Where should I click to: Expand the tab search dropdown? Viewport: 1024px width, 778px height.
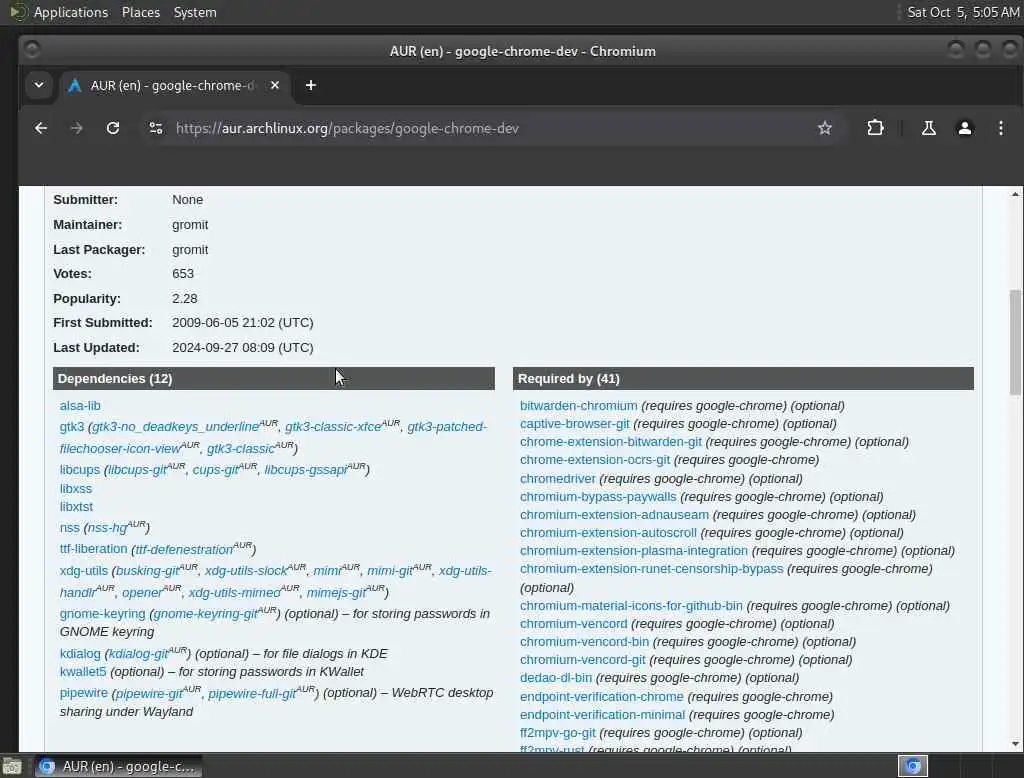pyautogui.click(x=39, y=86)
